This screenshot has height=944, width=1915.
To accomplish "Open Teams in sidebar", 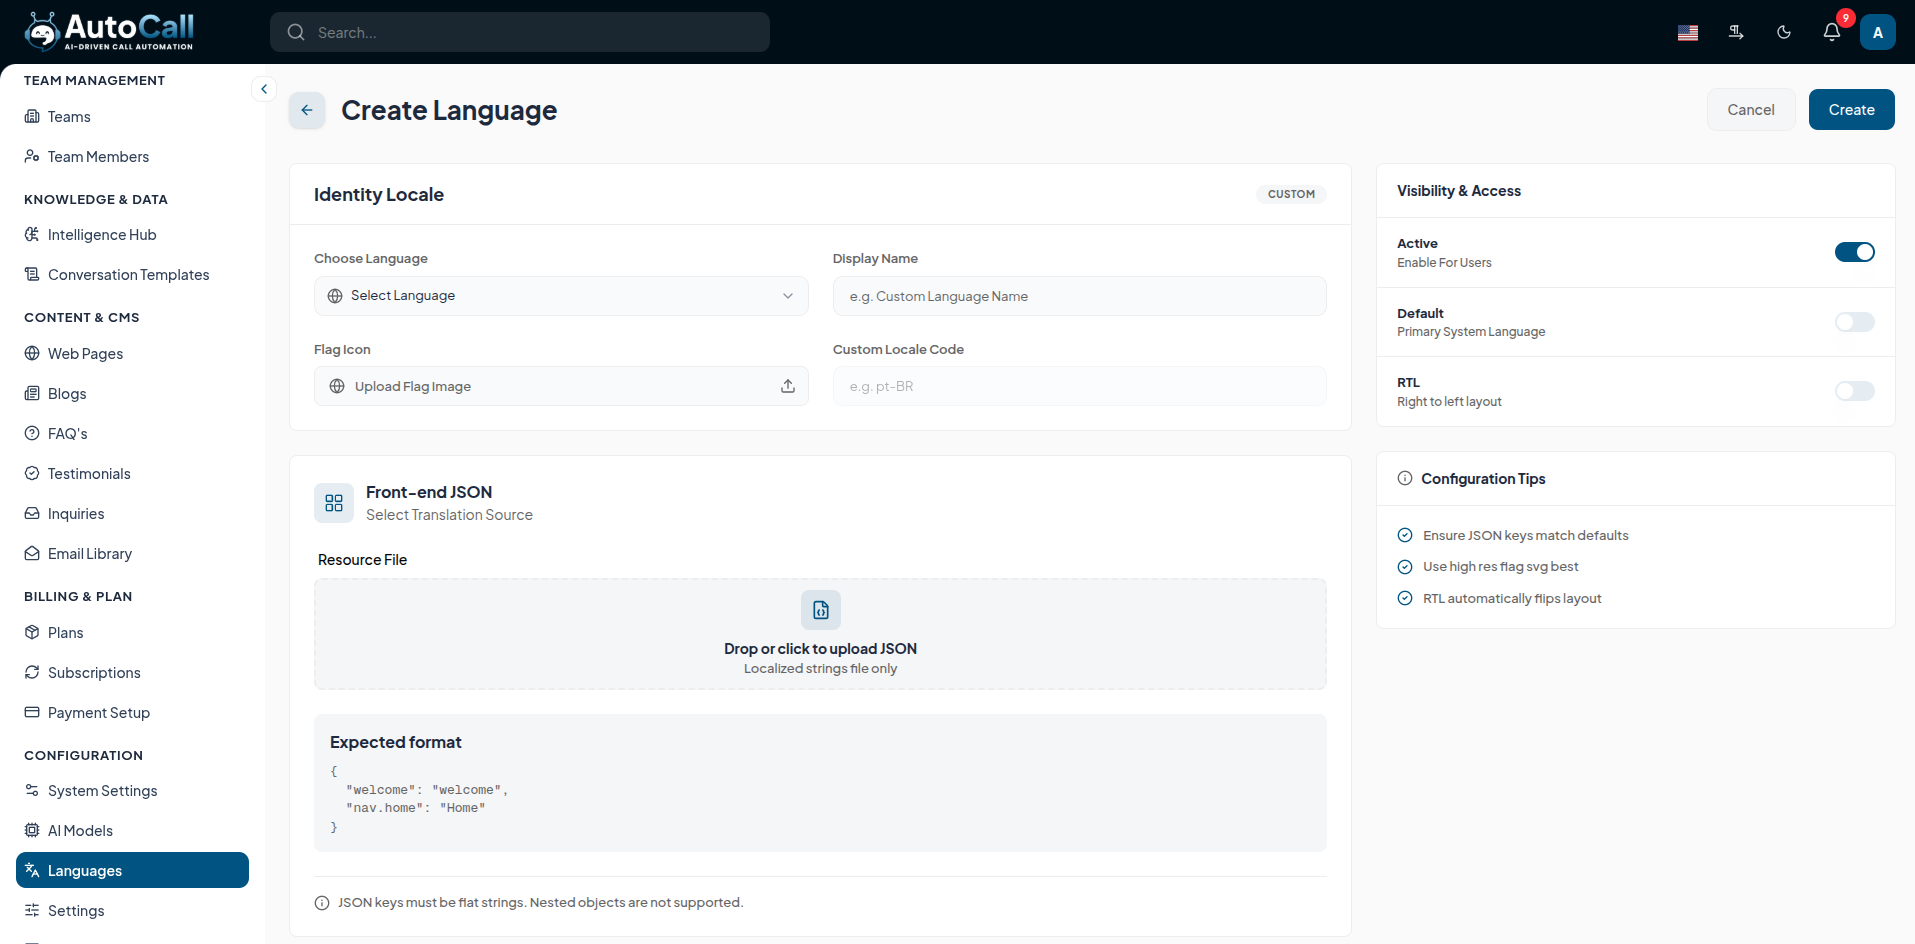I will pyautogui.click(x=132, y=117).
